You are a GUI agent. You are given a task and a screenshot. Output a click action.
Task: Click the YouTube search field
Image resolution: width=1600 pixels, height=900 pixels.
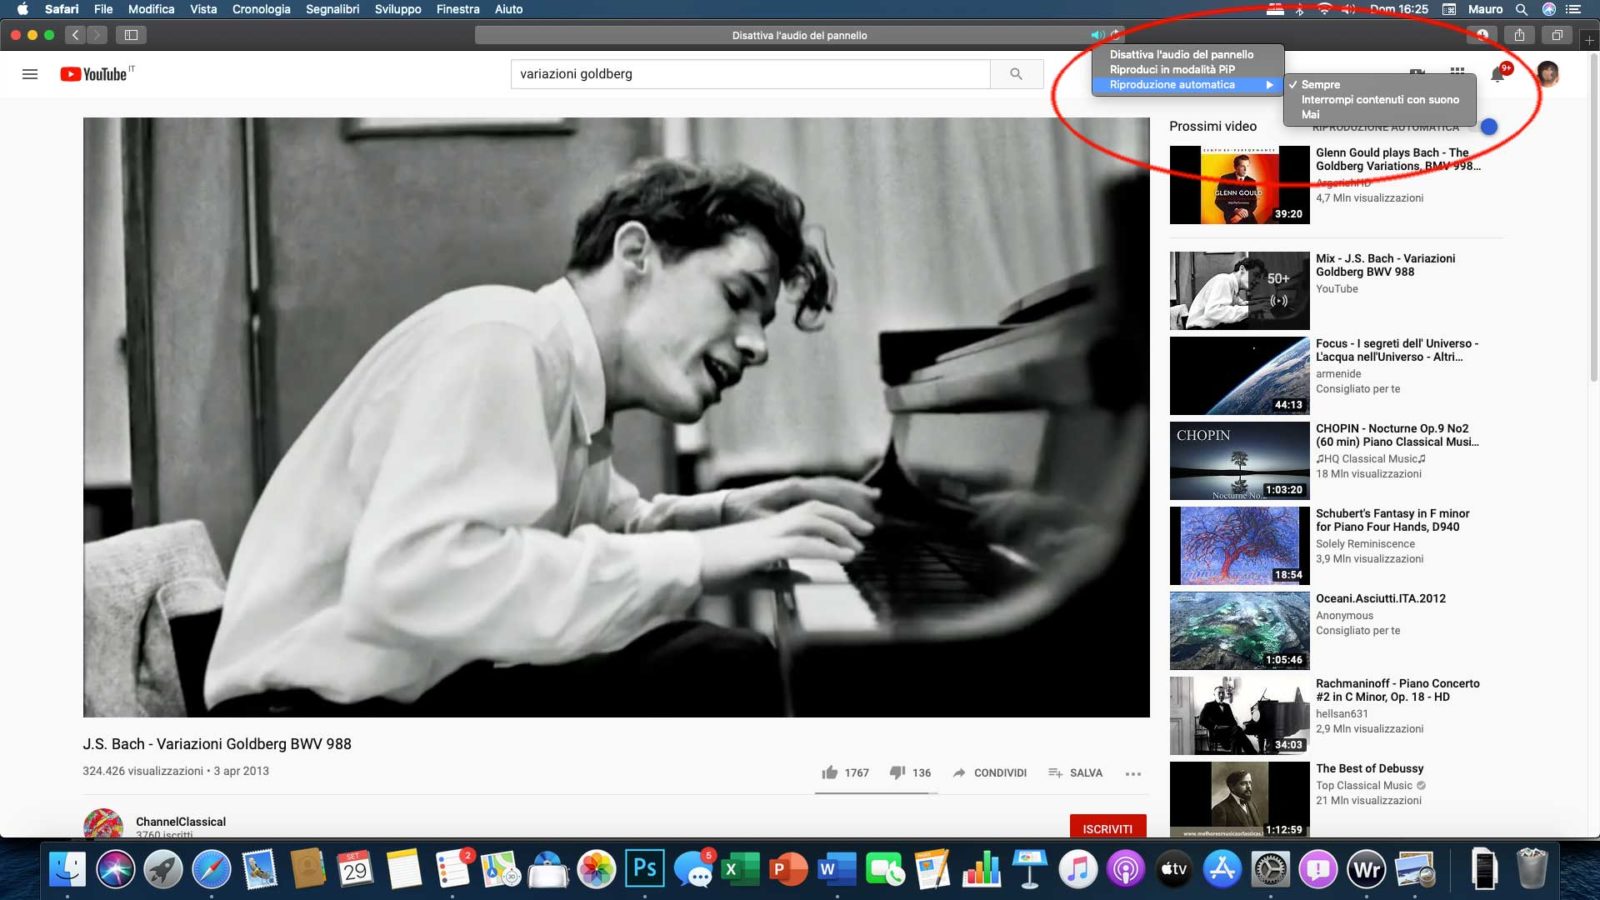pos(750,74)
